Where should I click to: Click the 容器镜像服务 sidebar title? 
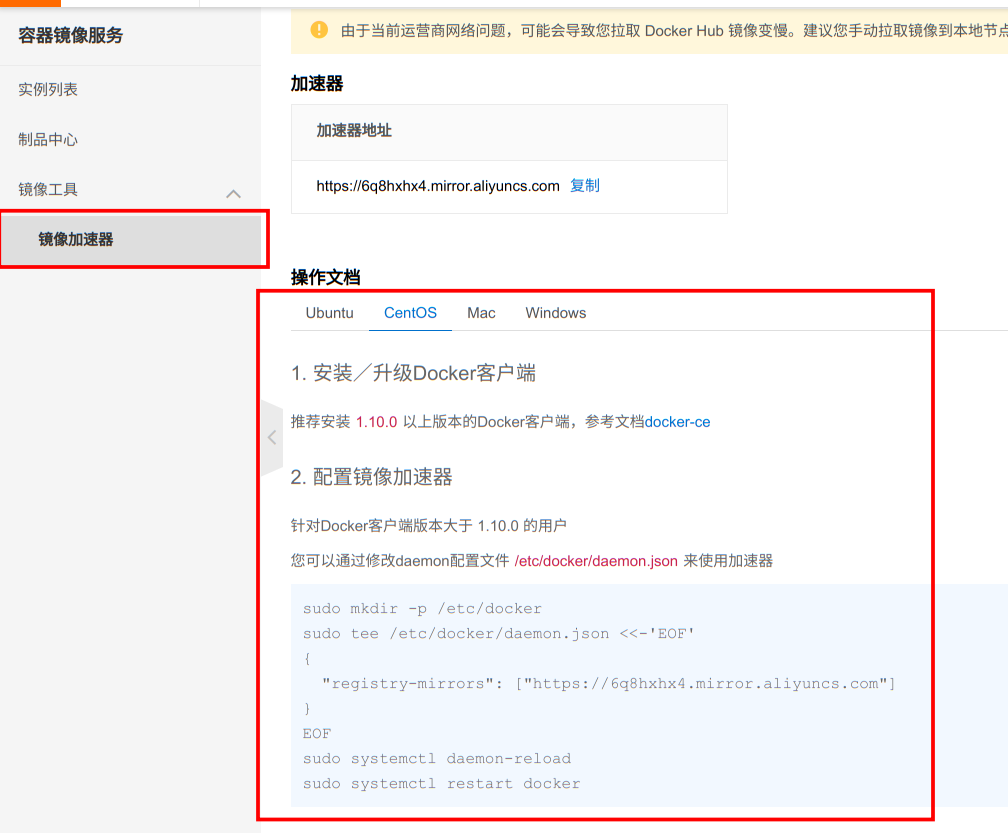click(x=71, y=35)
